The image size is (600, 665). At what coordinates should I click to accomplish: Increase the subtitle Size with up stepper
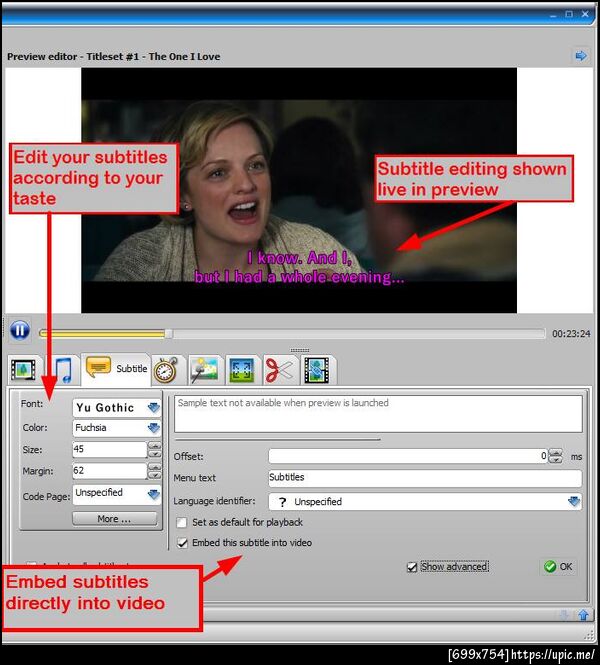pyautogui.click(x=155, y=446)
